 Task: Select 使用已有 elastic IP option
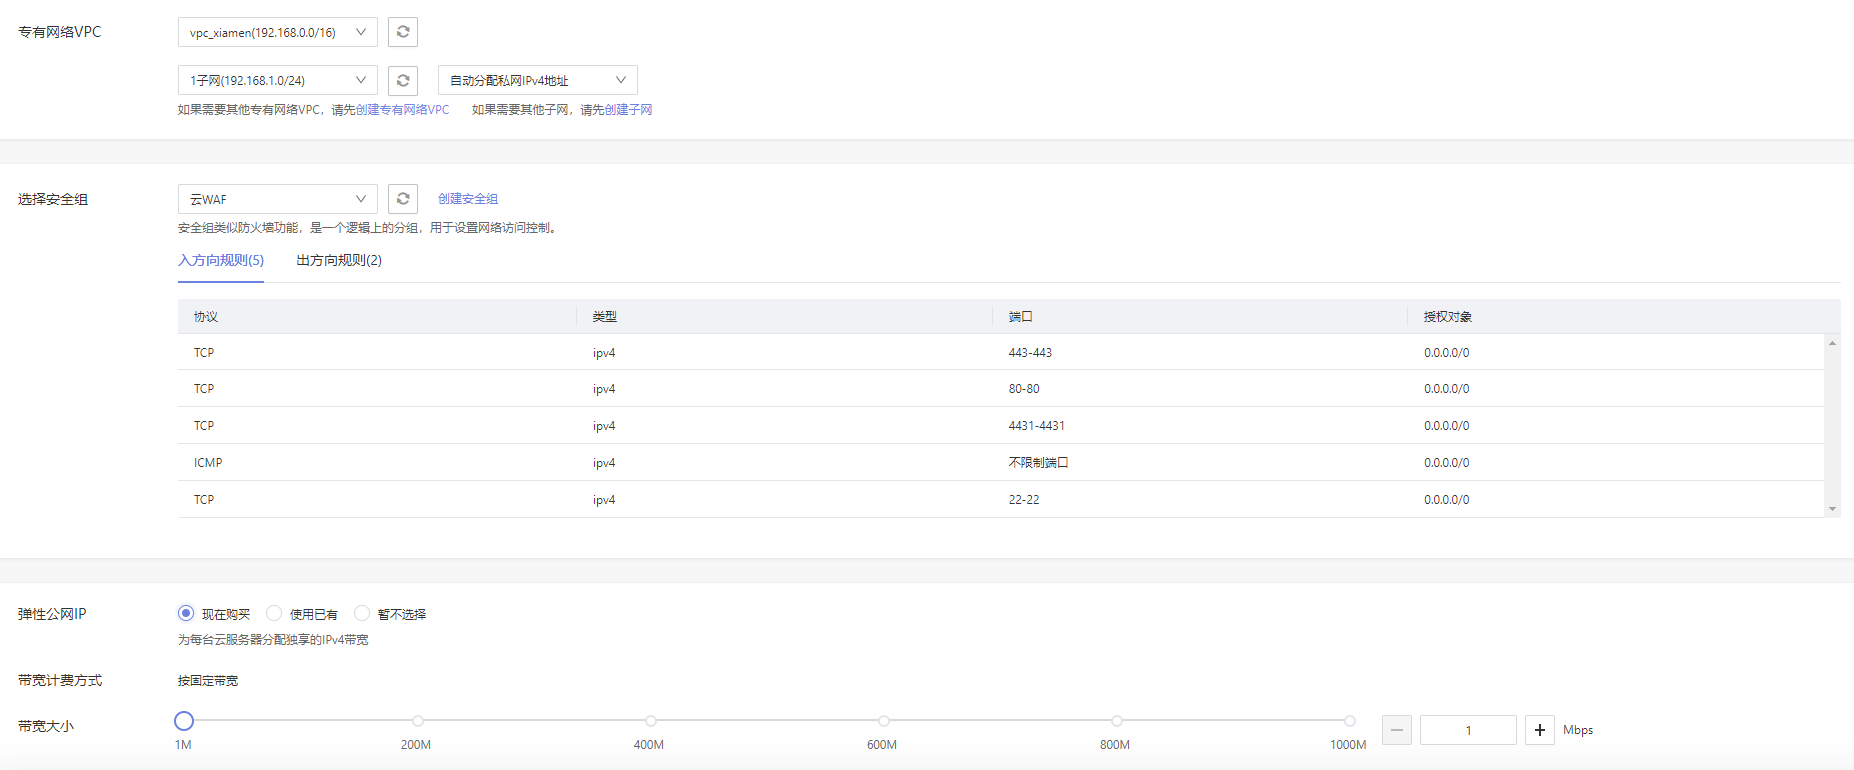click(274, 613)
